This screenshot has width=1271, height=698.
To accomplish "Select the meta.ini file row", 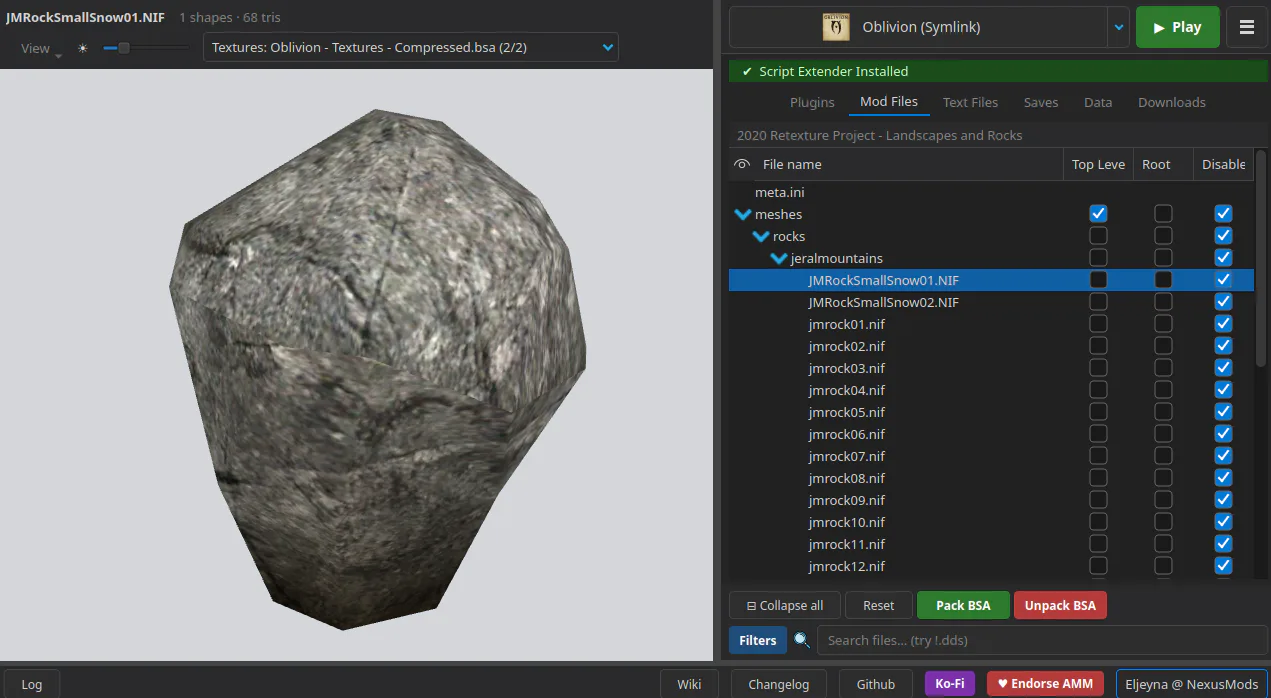I will click(x=991, y=192).
